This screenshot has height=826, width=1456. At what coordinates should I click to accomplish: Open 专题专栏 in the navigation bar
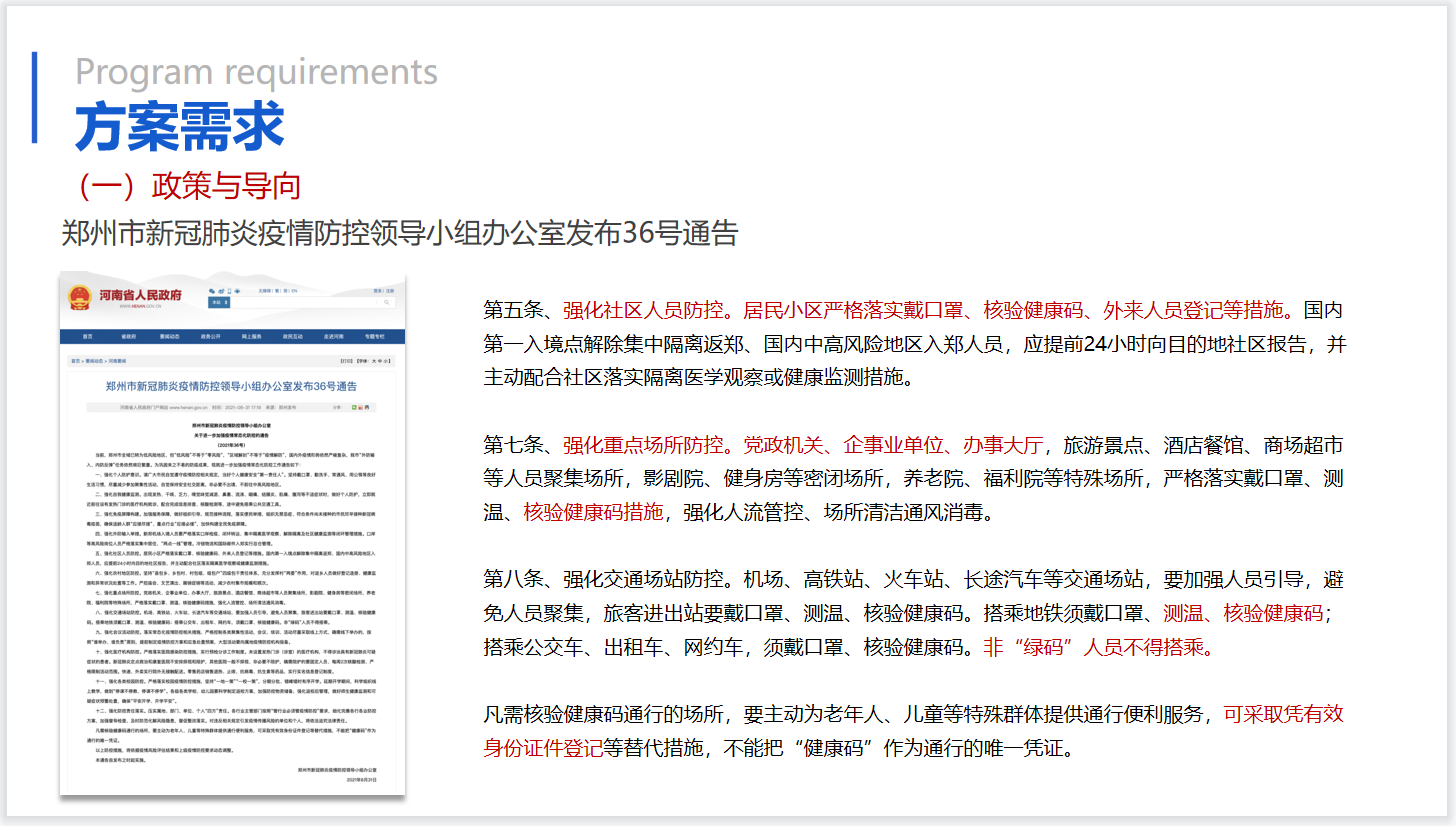coord(375,336)
